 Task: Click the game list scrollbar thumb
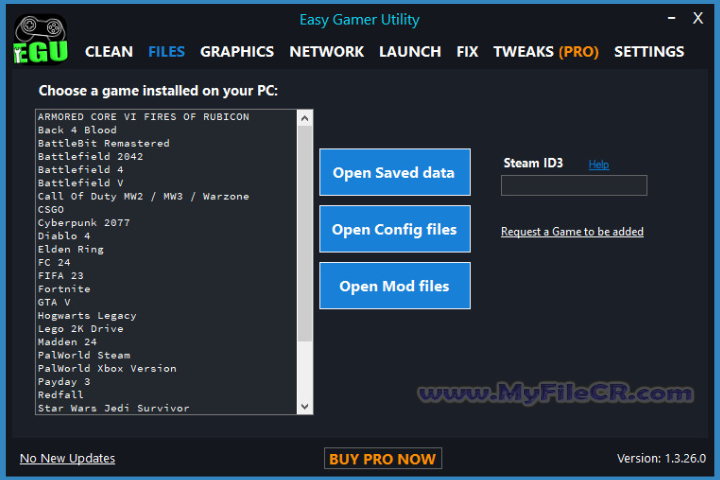(305, 234)
